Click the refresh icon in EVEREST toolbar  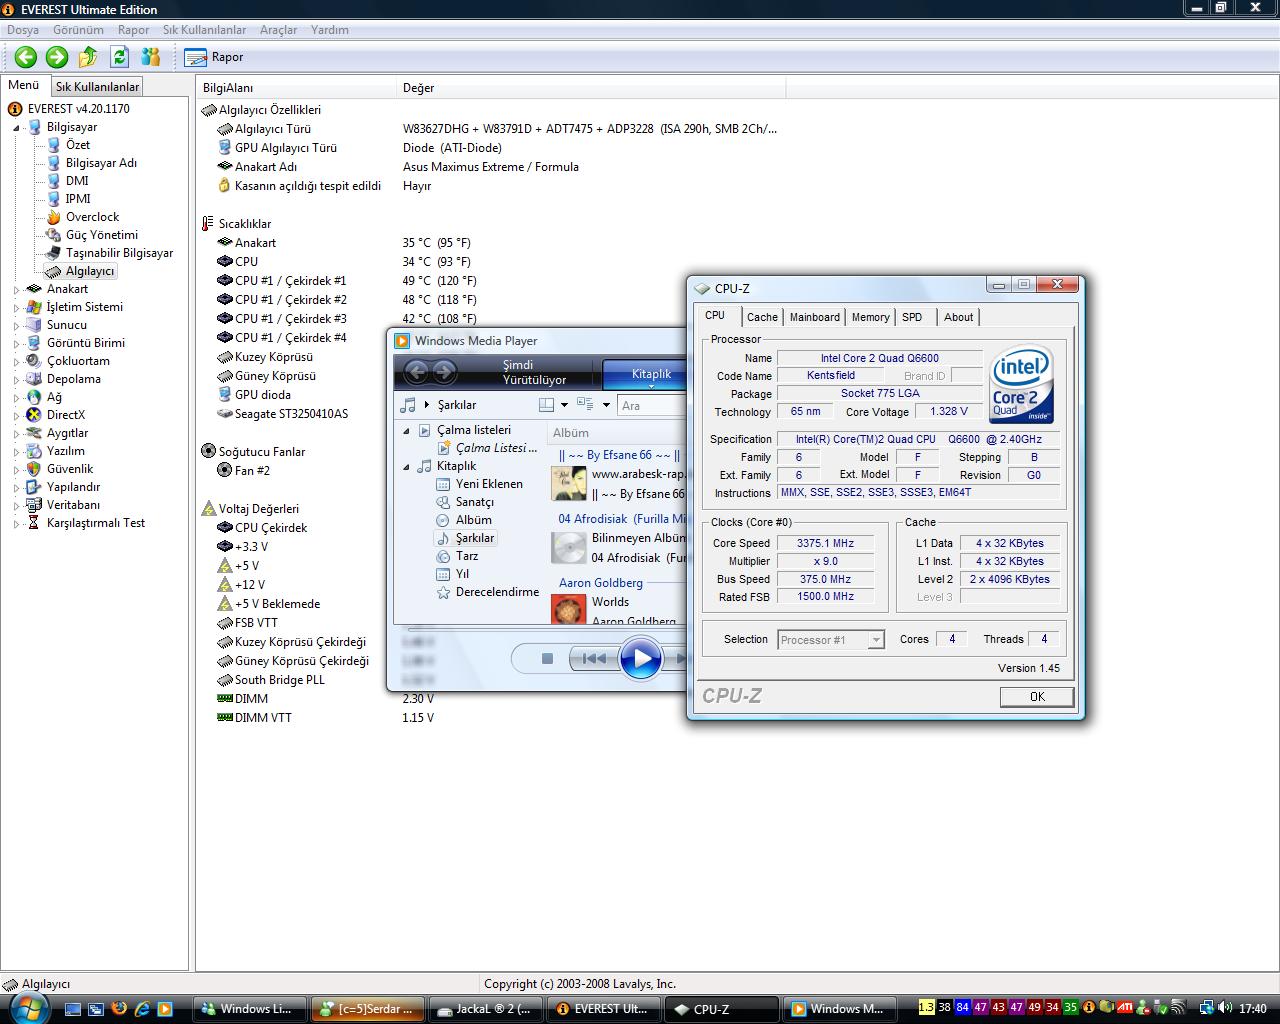tap(120, 57)
